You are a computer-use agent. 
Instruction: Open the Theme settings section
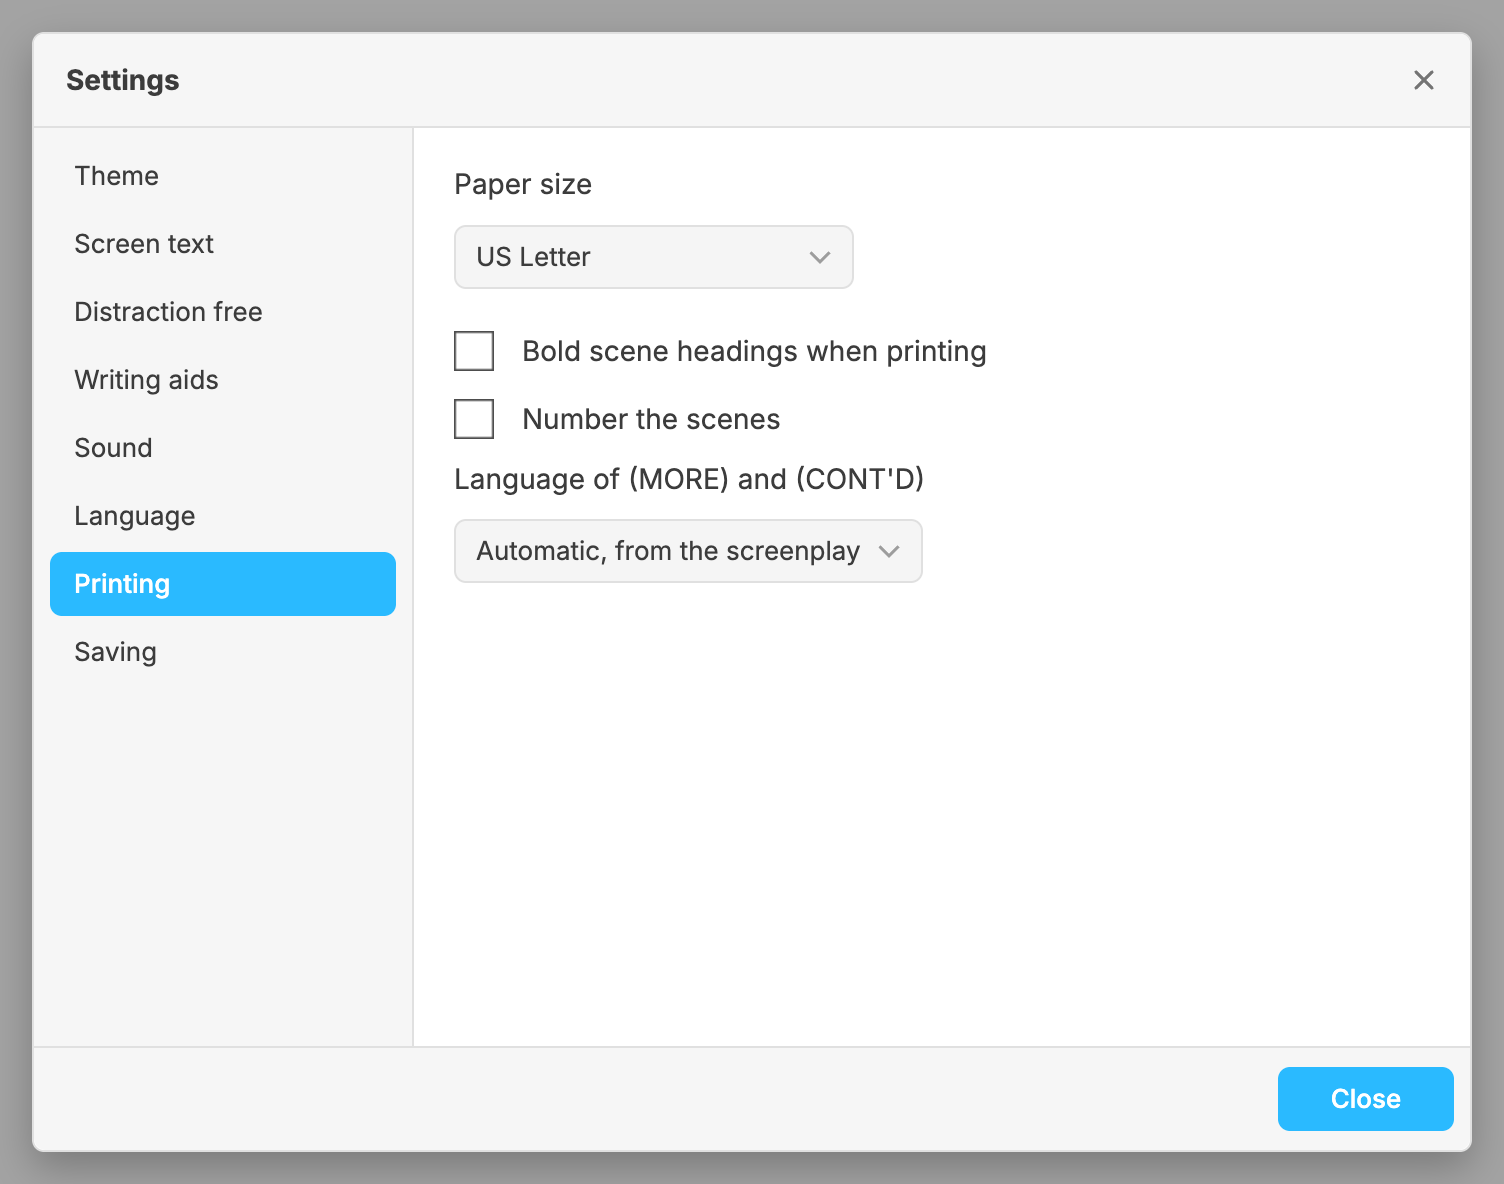tap(223, 176)
